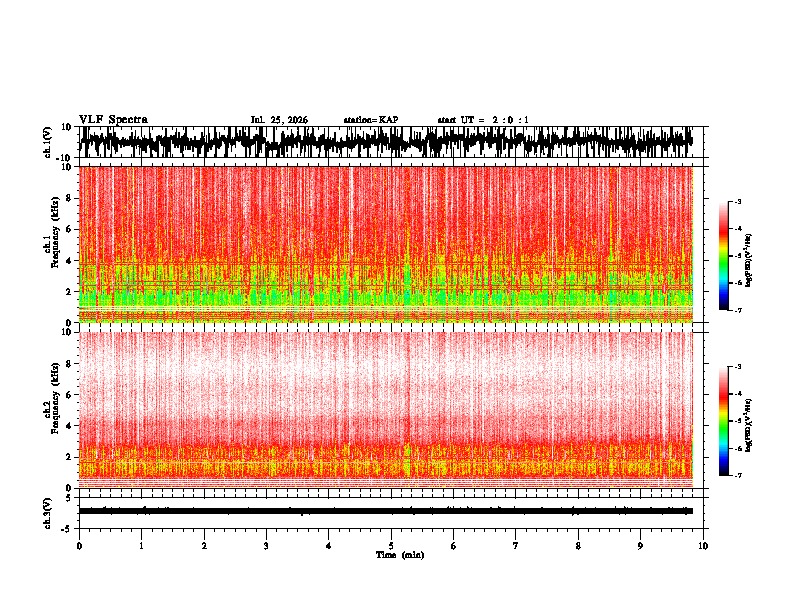Screen dimensions: 792x612
Task: Click the 8 kHz tick on ch.1 frequency axis
Action: tap(69, 198)
